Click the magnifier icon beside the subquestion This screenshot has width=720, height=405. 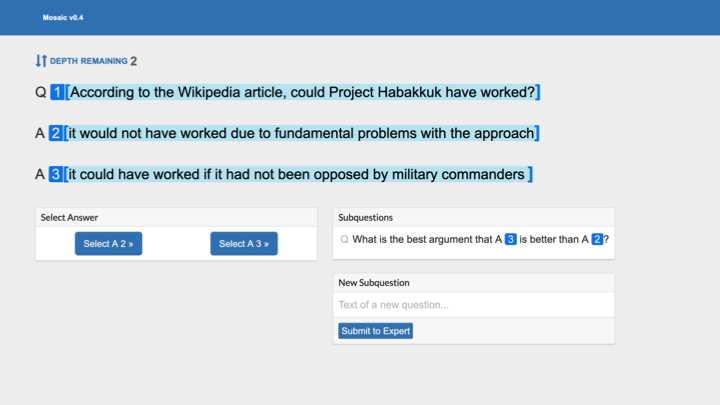click(345, 240)
